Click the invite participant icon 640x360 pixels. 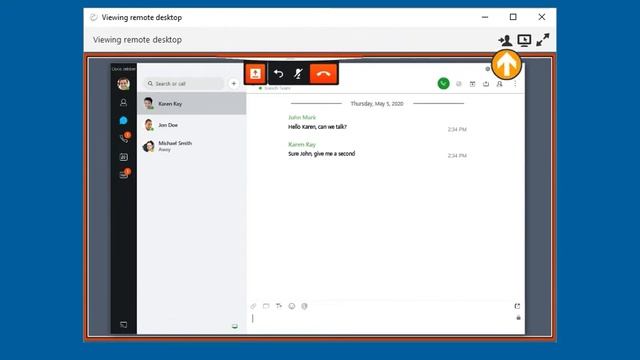coord(505,40)
